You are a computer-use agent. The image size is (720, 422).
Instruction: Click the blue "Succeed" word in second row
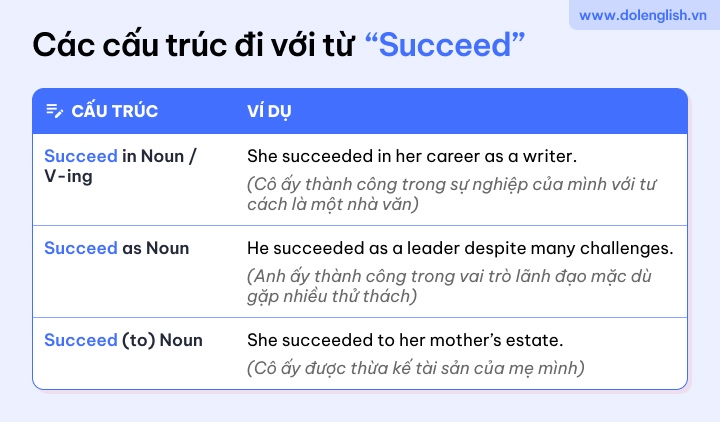pyautogui.click(x=81, y=248)
